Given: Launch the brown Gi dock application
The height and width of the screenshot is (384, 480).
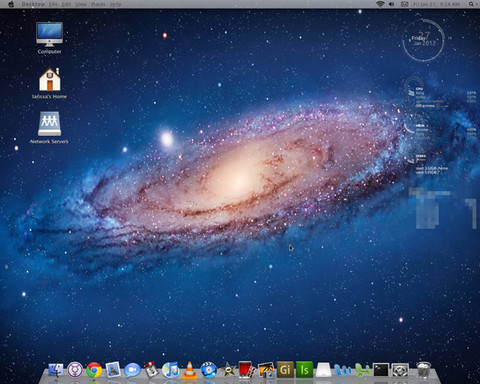Looking at the screenshot, I should [x=285, y=370].
